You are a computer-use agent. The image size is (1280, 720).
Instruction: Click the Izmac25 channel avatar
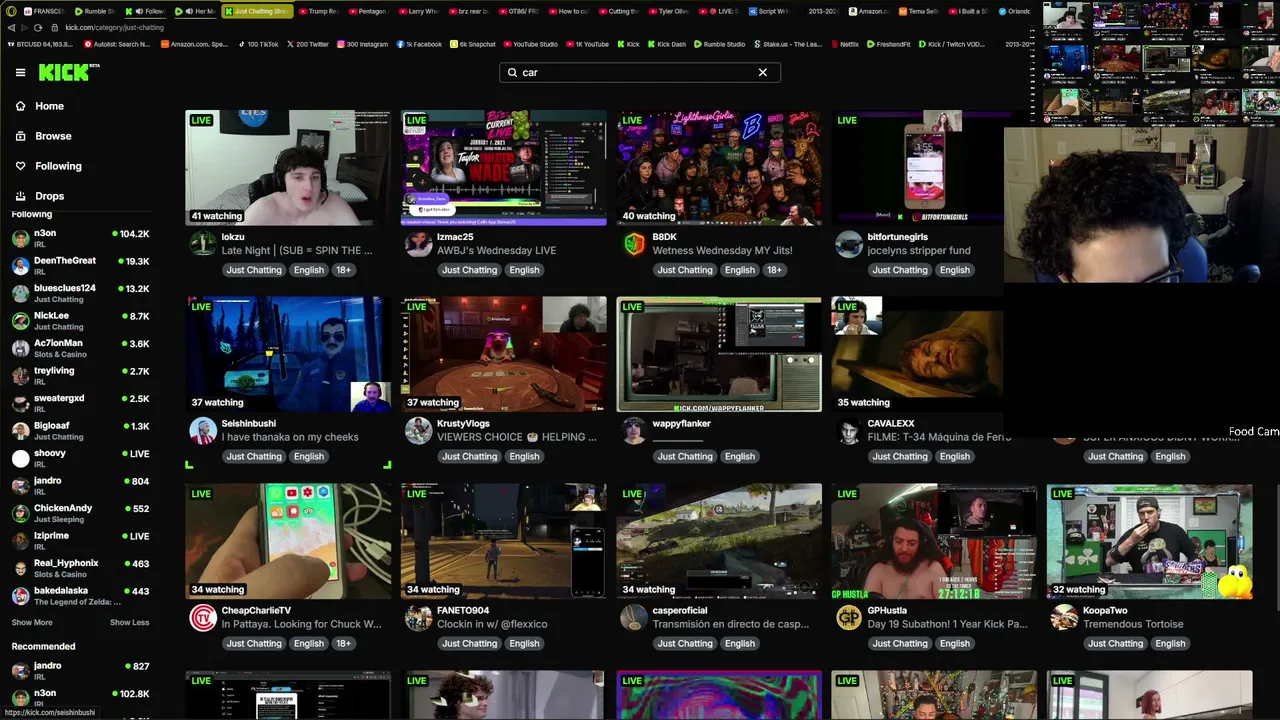click(419, 244)
